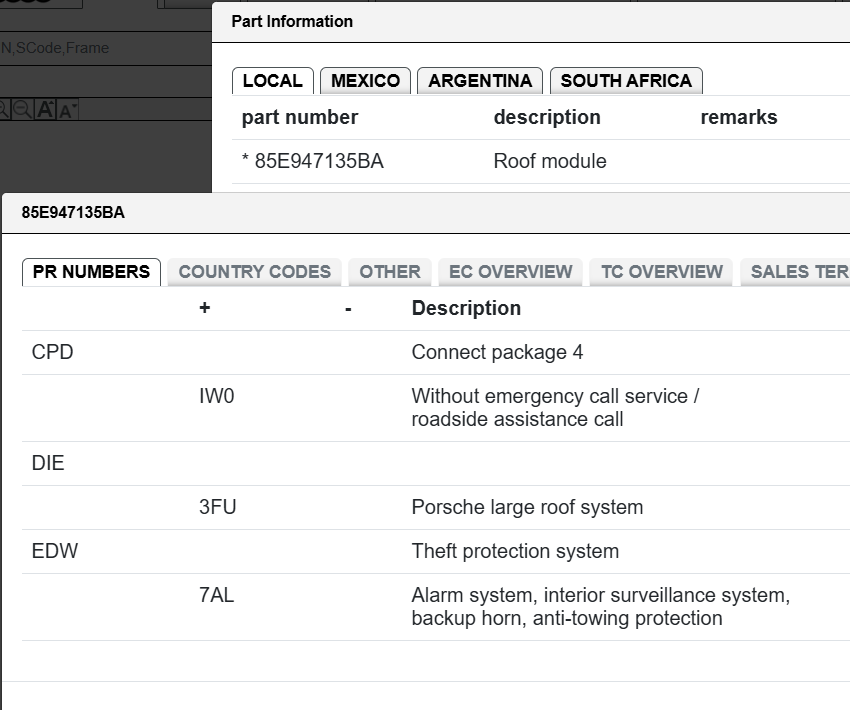Select PR code IW0
This screenshot has height=710, width=850.
(217, 396)
